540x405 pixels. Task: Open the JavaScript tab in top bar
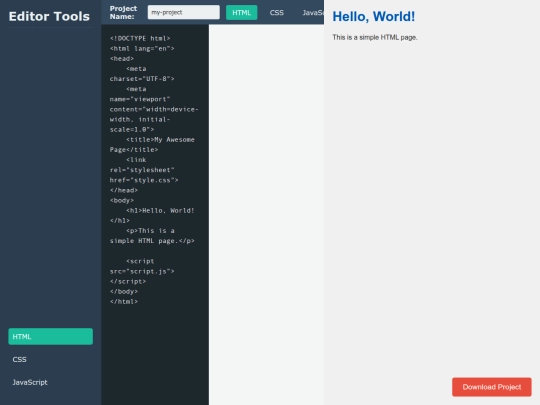point(312,13)
